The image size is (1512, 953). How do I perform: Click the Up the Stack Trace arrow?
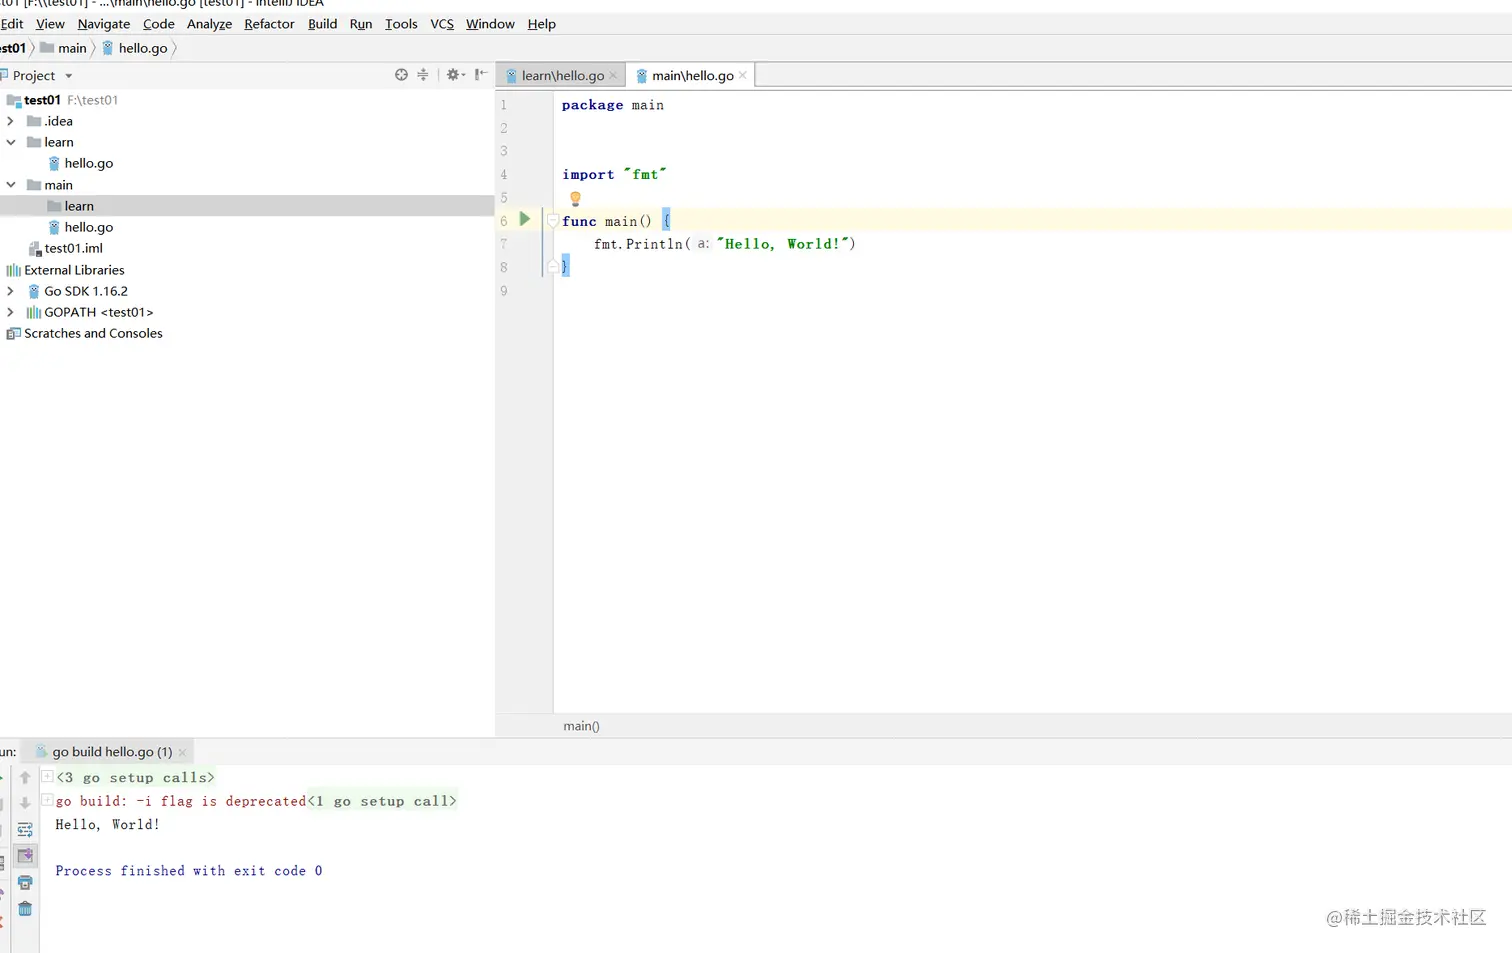(x=25, y=778)
